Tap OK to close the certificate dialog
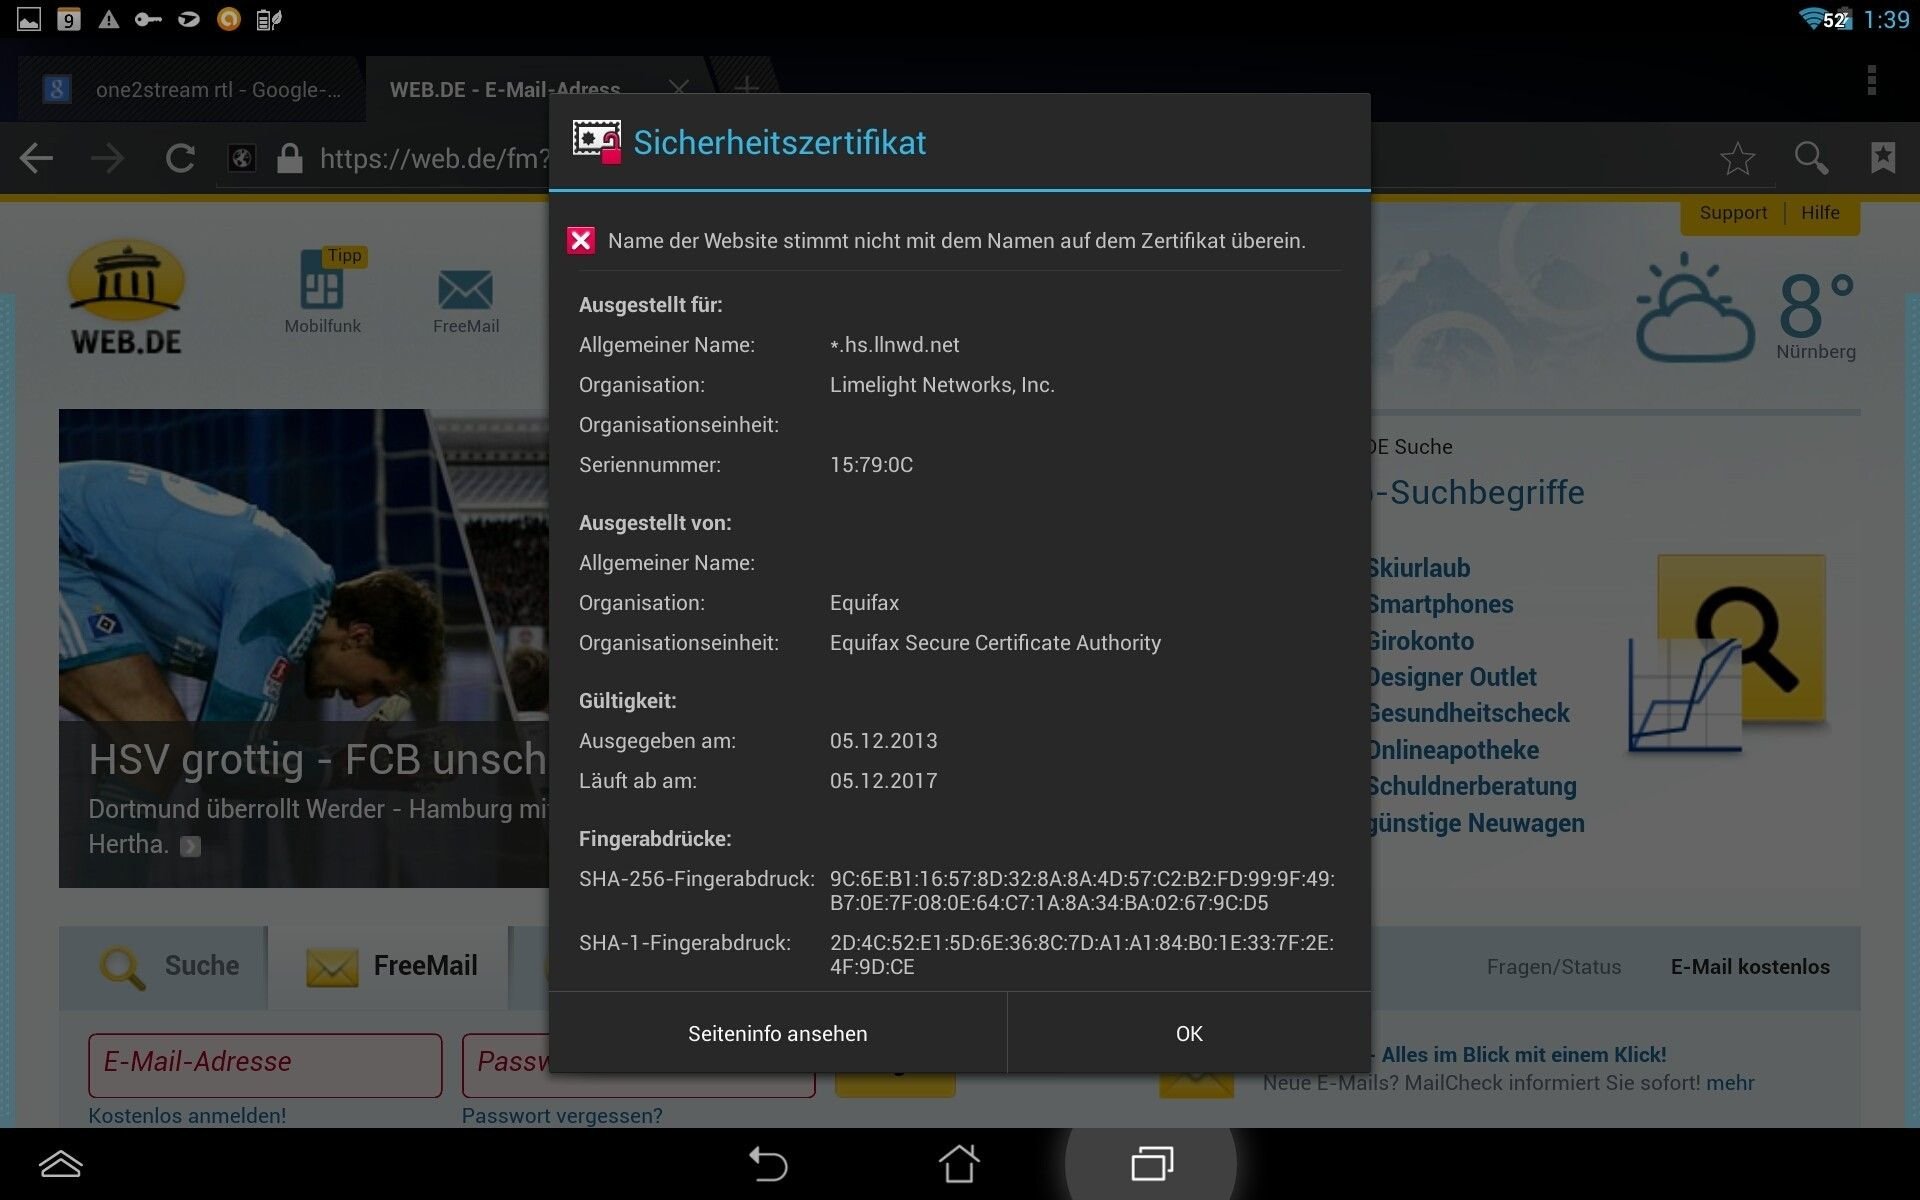Viewport: 1920px width, 1200px height. (x=1189, y=1033)
